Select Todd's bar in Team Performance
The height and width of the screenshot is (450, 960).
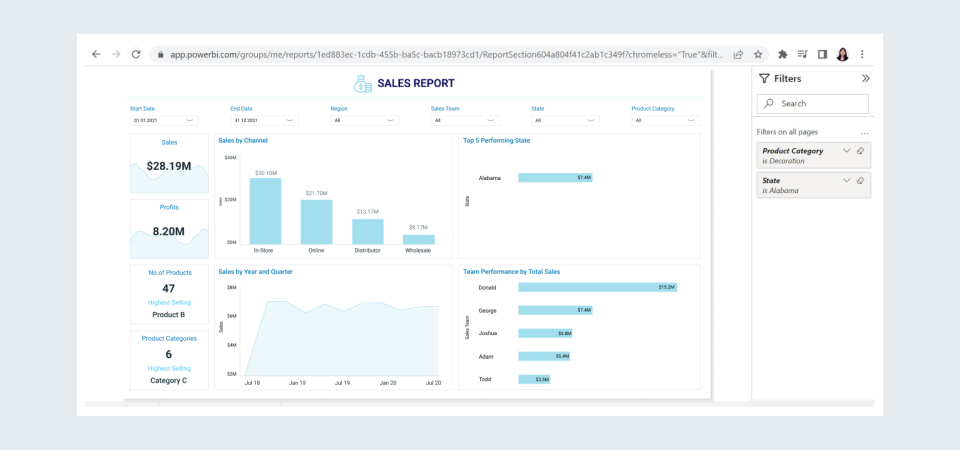pos(534,380)
